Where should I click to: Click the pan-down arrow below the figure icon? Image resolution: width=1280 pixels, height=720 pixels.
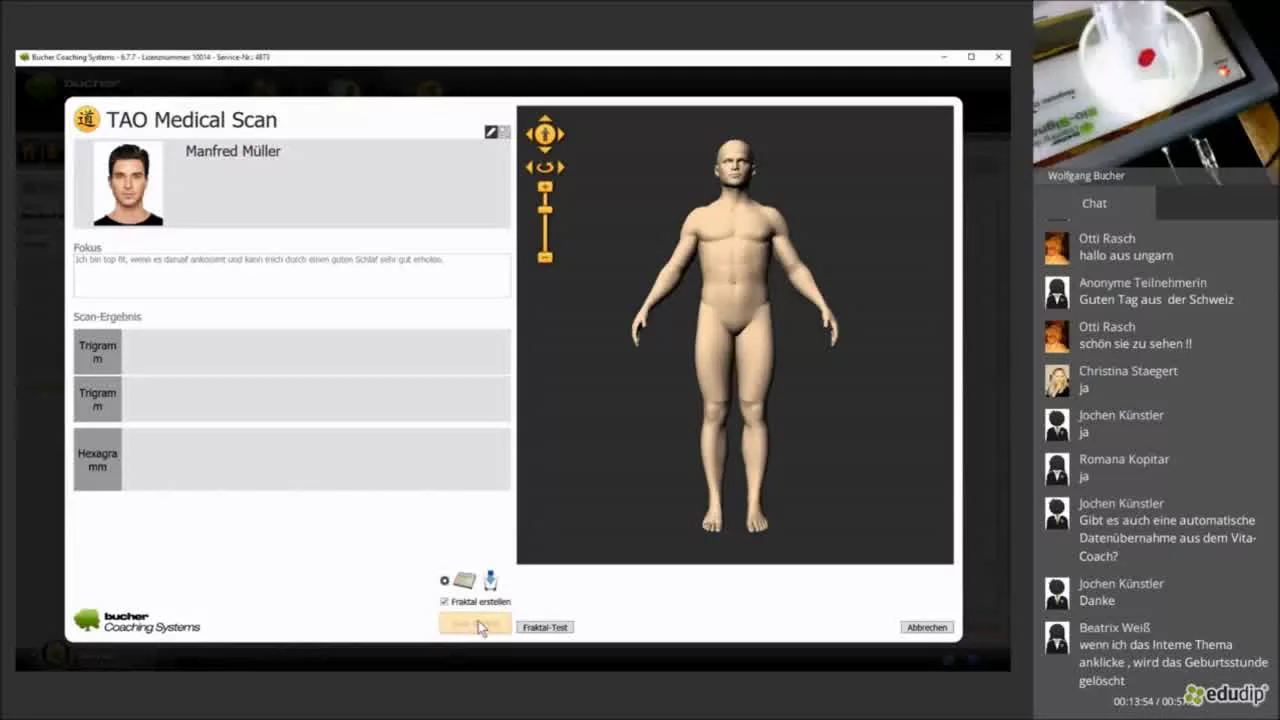tap(545, 149)
